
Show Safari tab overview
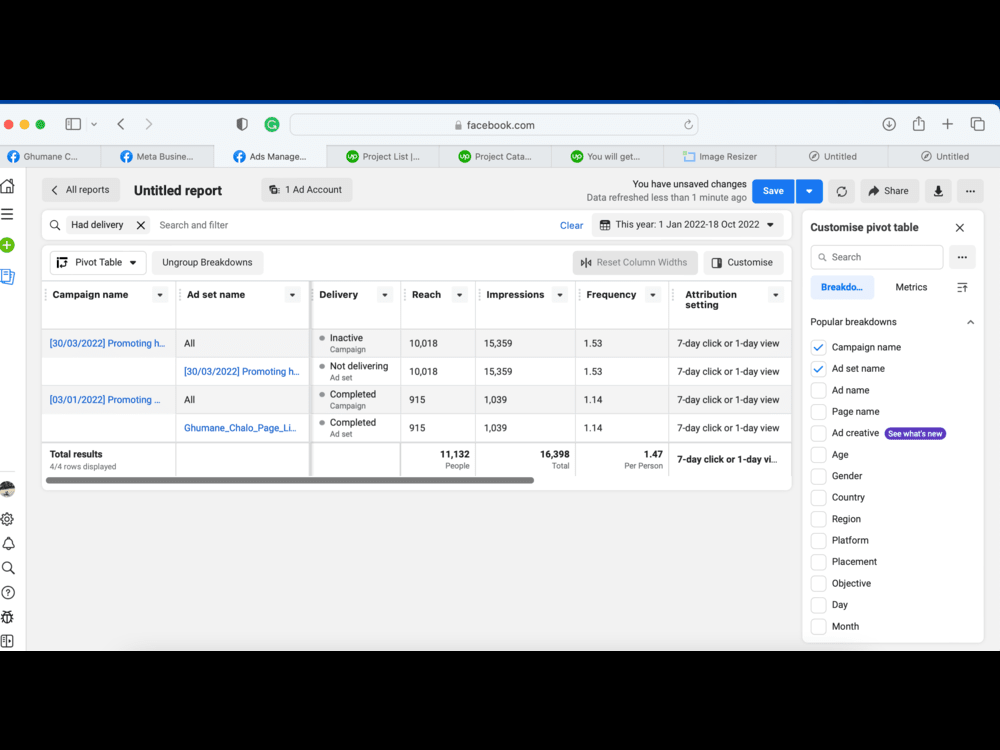(978, 124)
